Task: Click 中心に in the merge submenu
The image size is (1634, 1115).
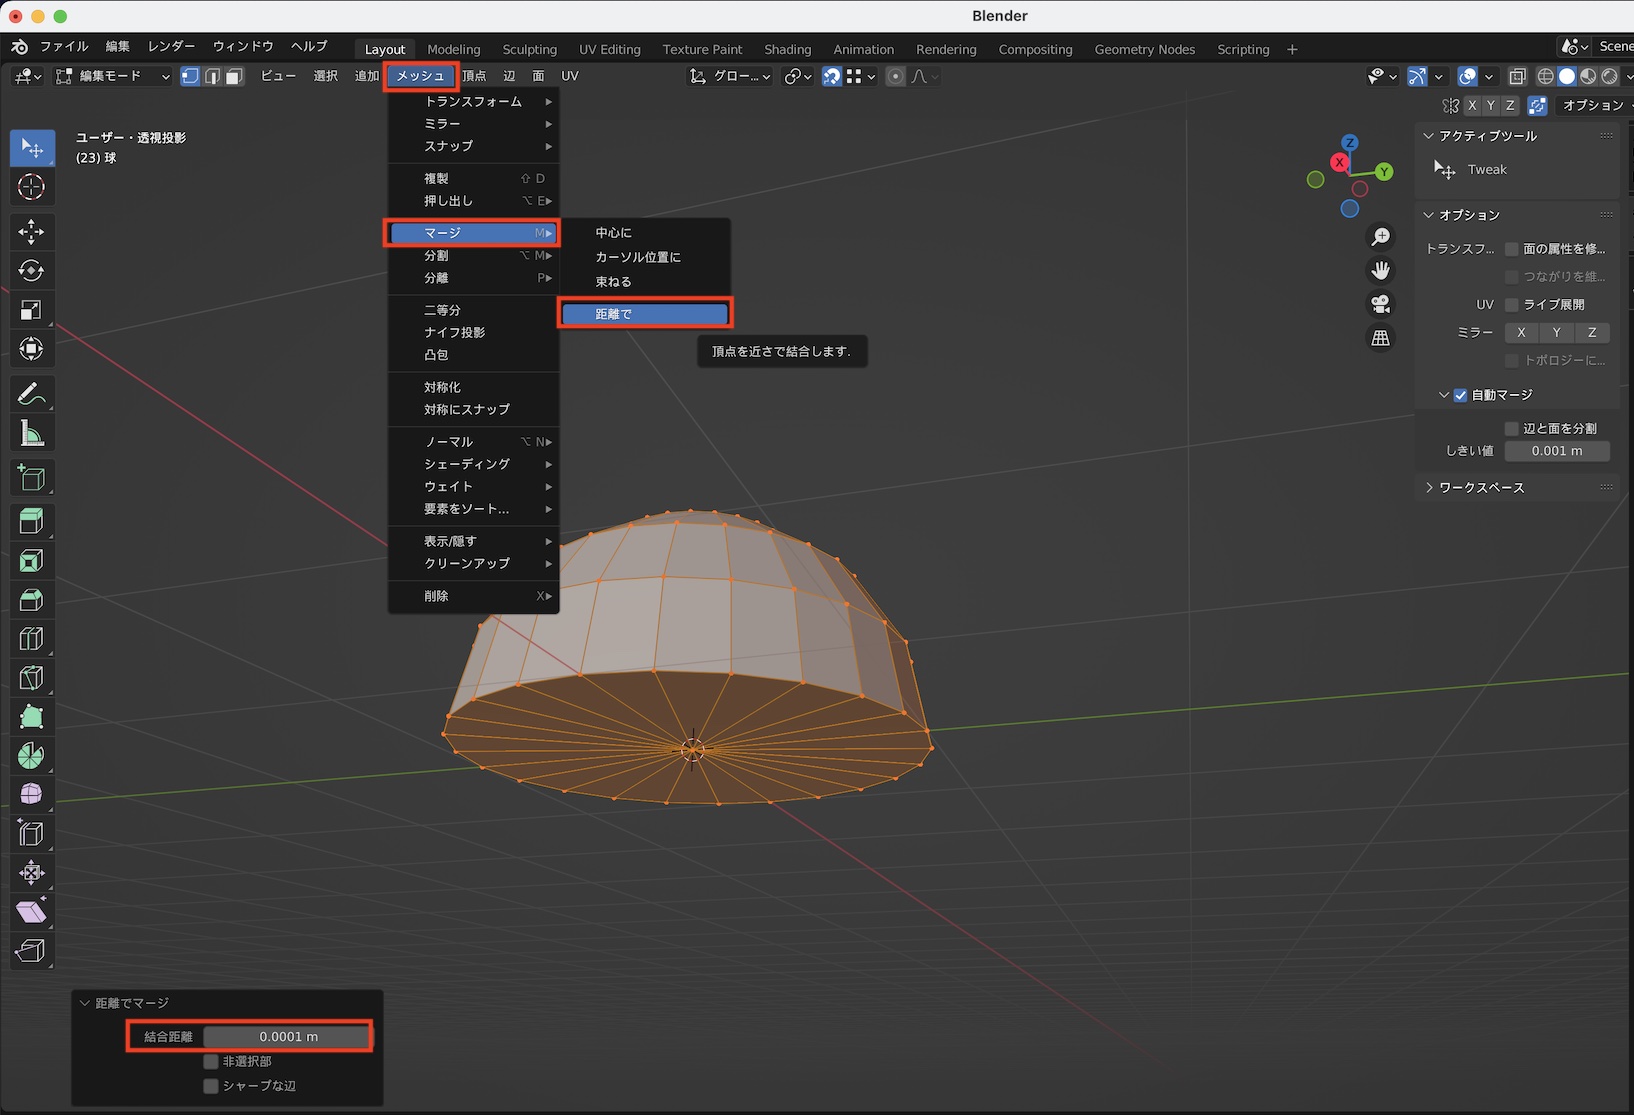Action: (x=614, y=232)
